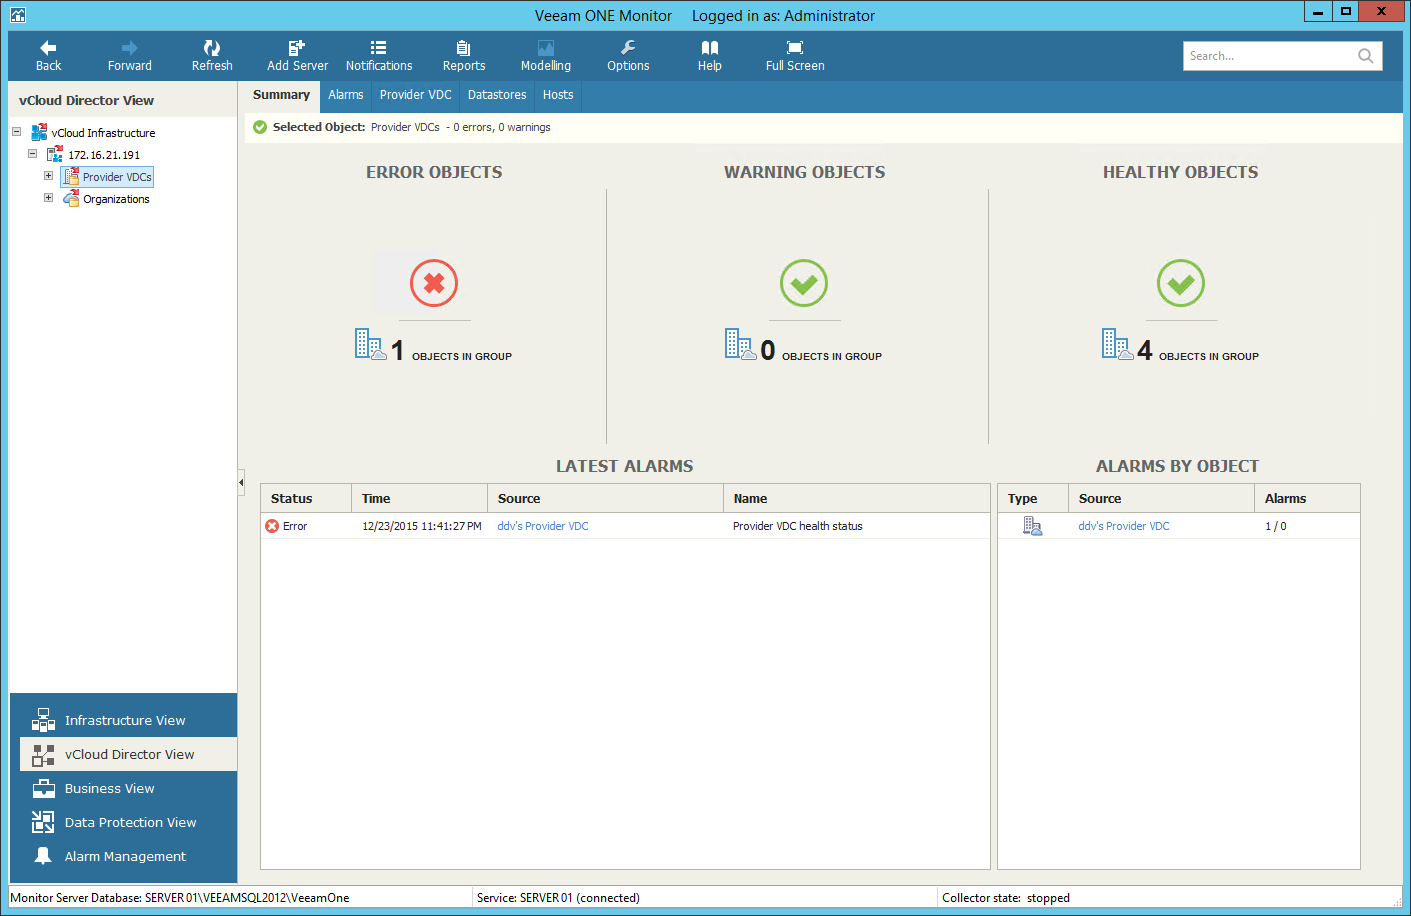This screenshot has width=1411, height=916.
Task: Collapse the vCloud Infrastructure tree node
Action: pos(16,131)
